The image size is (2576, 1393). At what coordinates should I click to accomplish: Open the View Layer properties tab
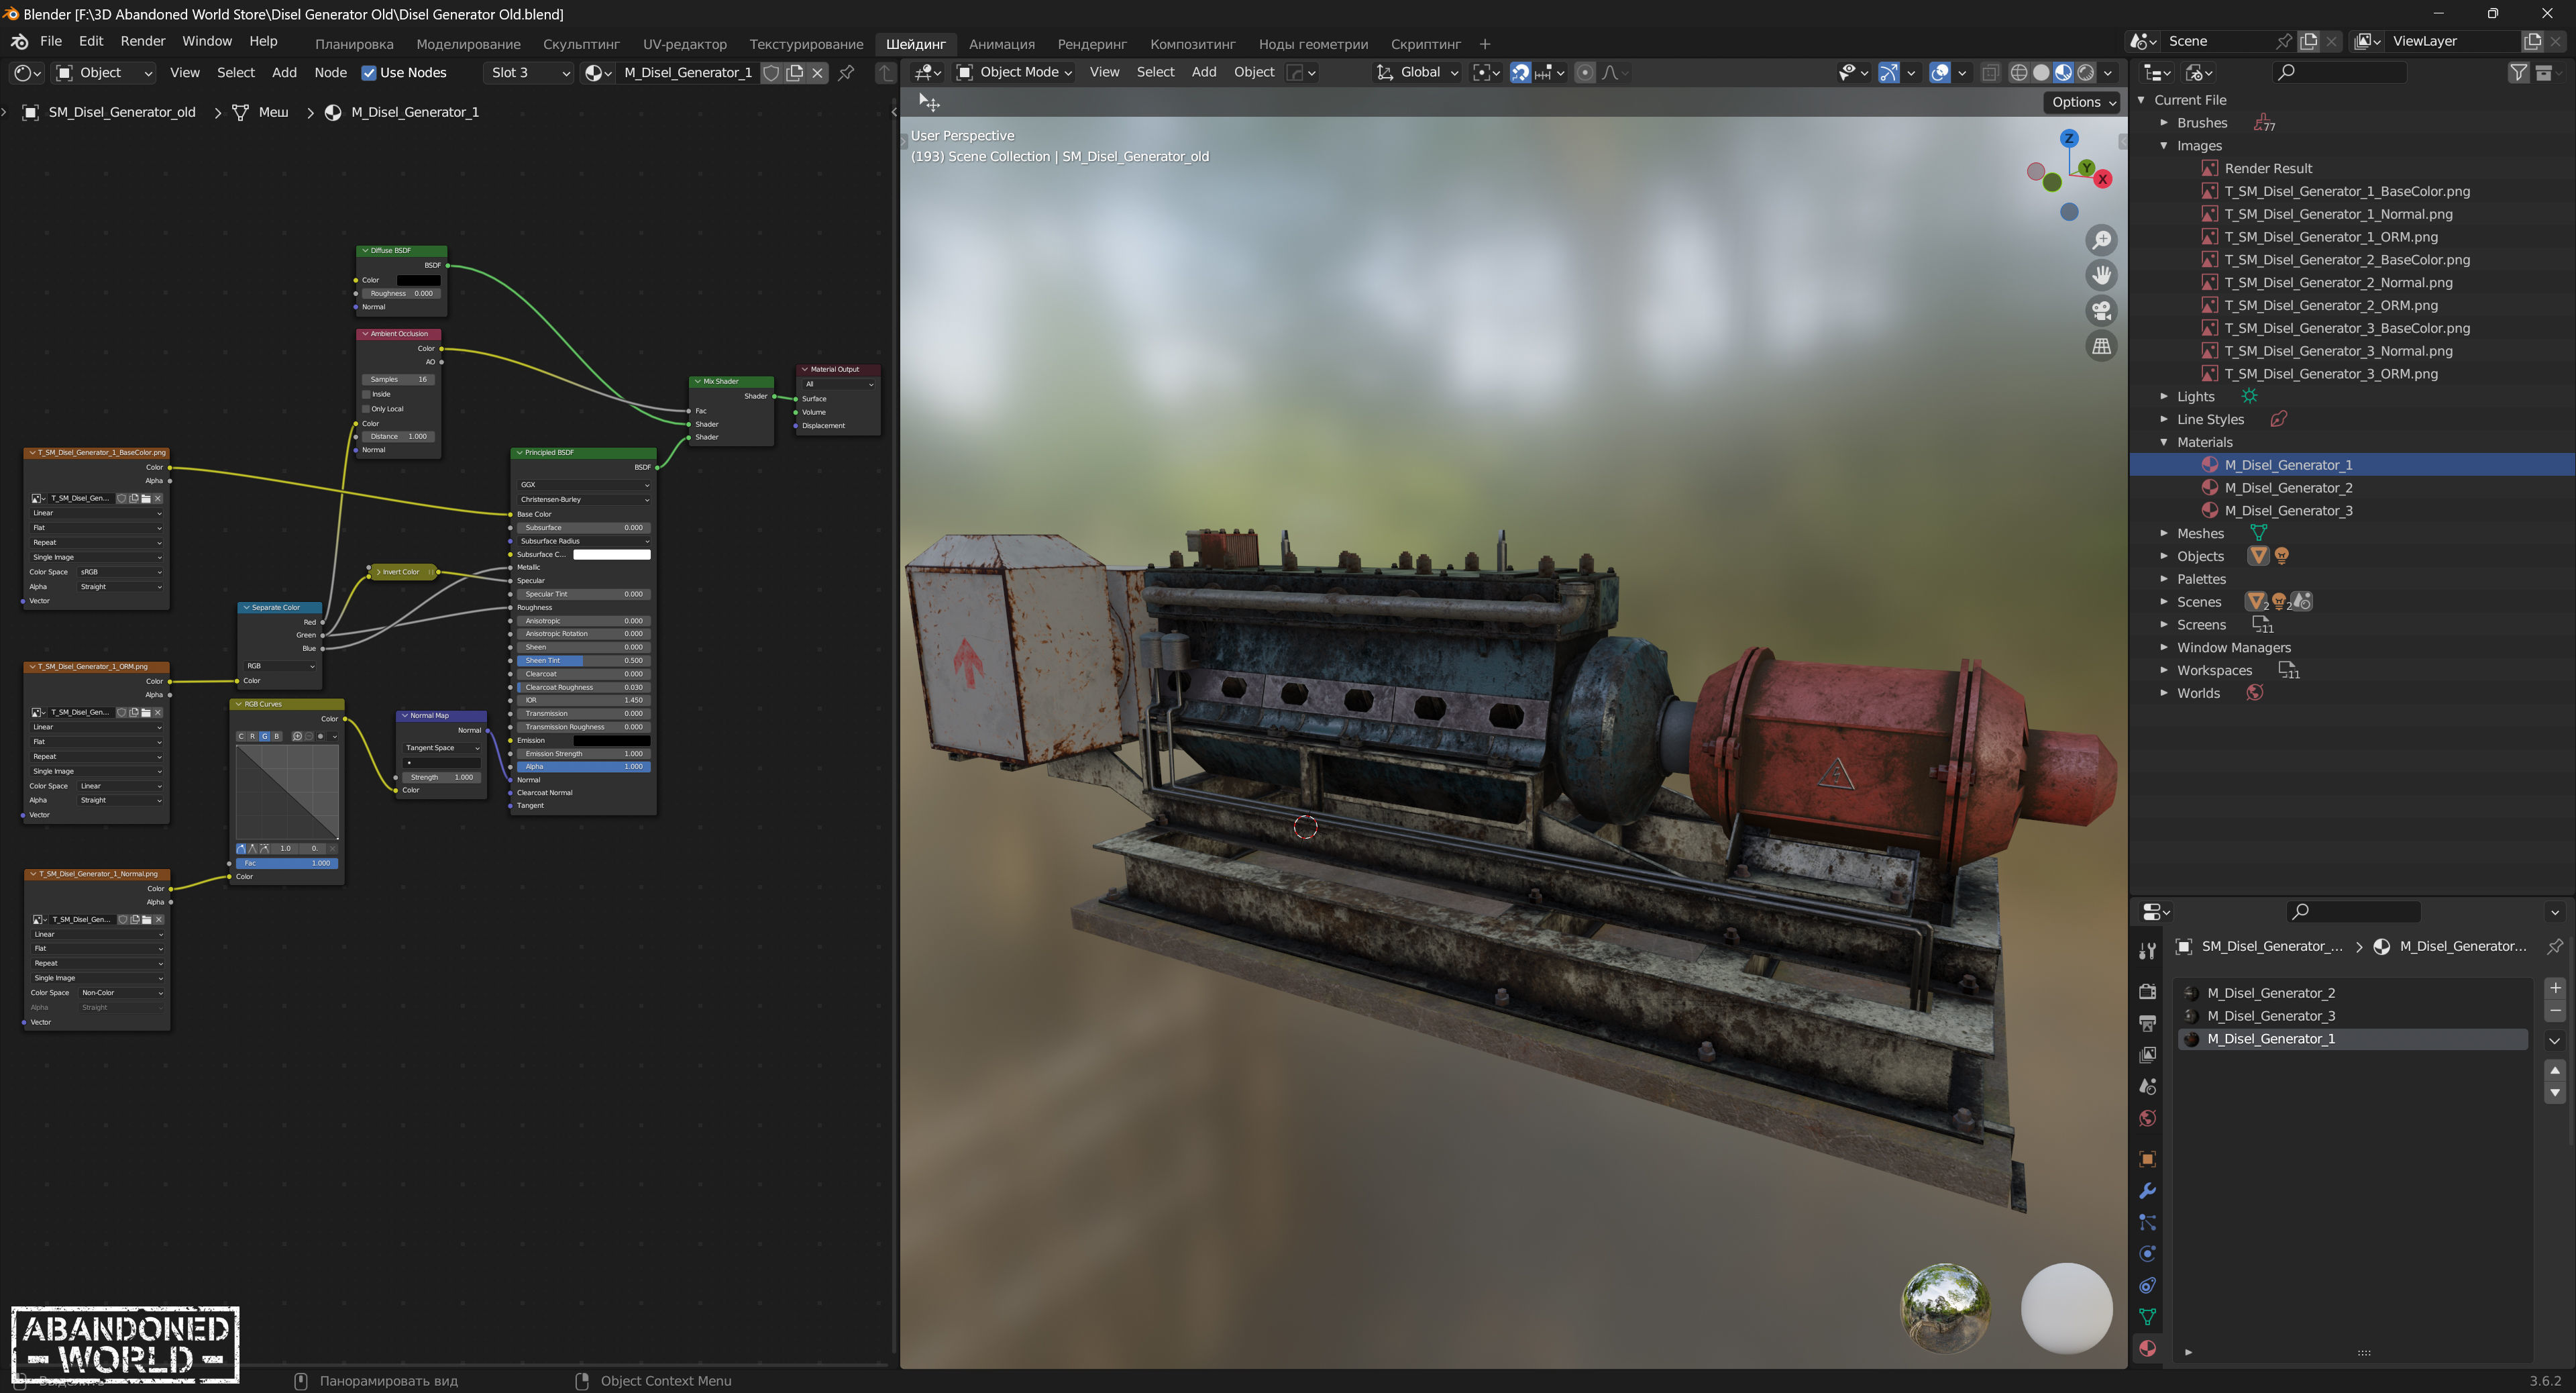coord(2147,1055)
